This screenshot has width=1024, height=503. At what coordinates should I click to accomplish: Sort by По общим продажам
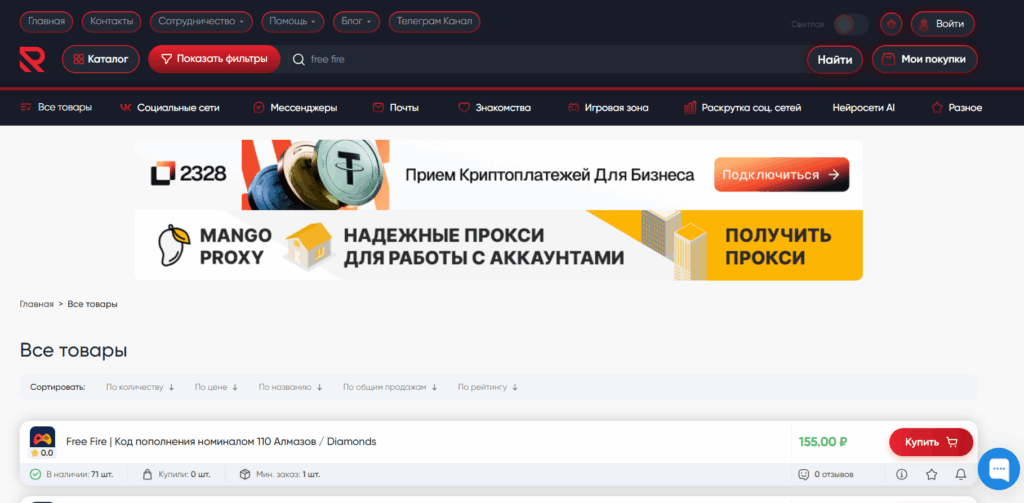(x=390, y=387)
